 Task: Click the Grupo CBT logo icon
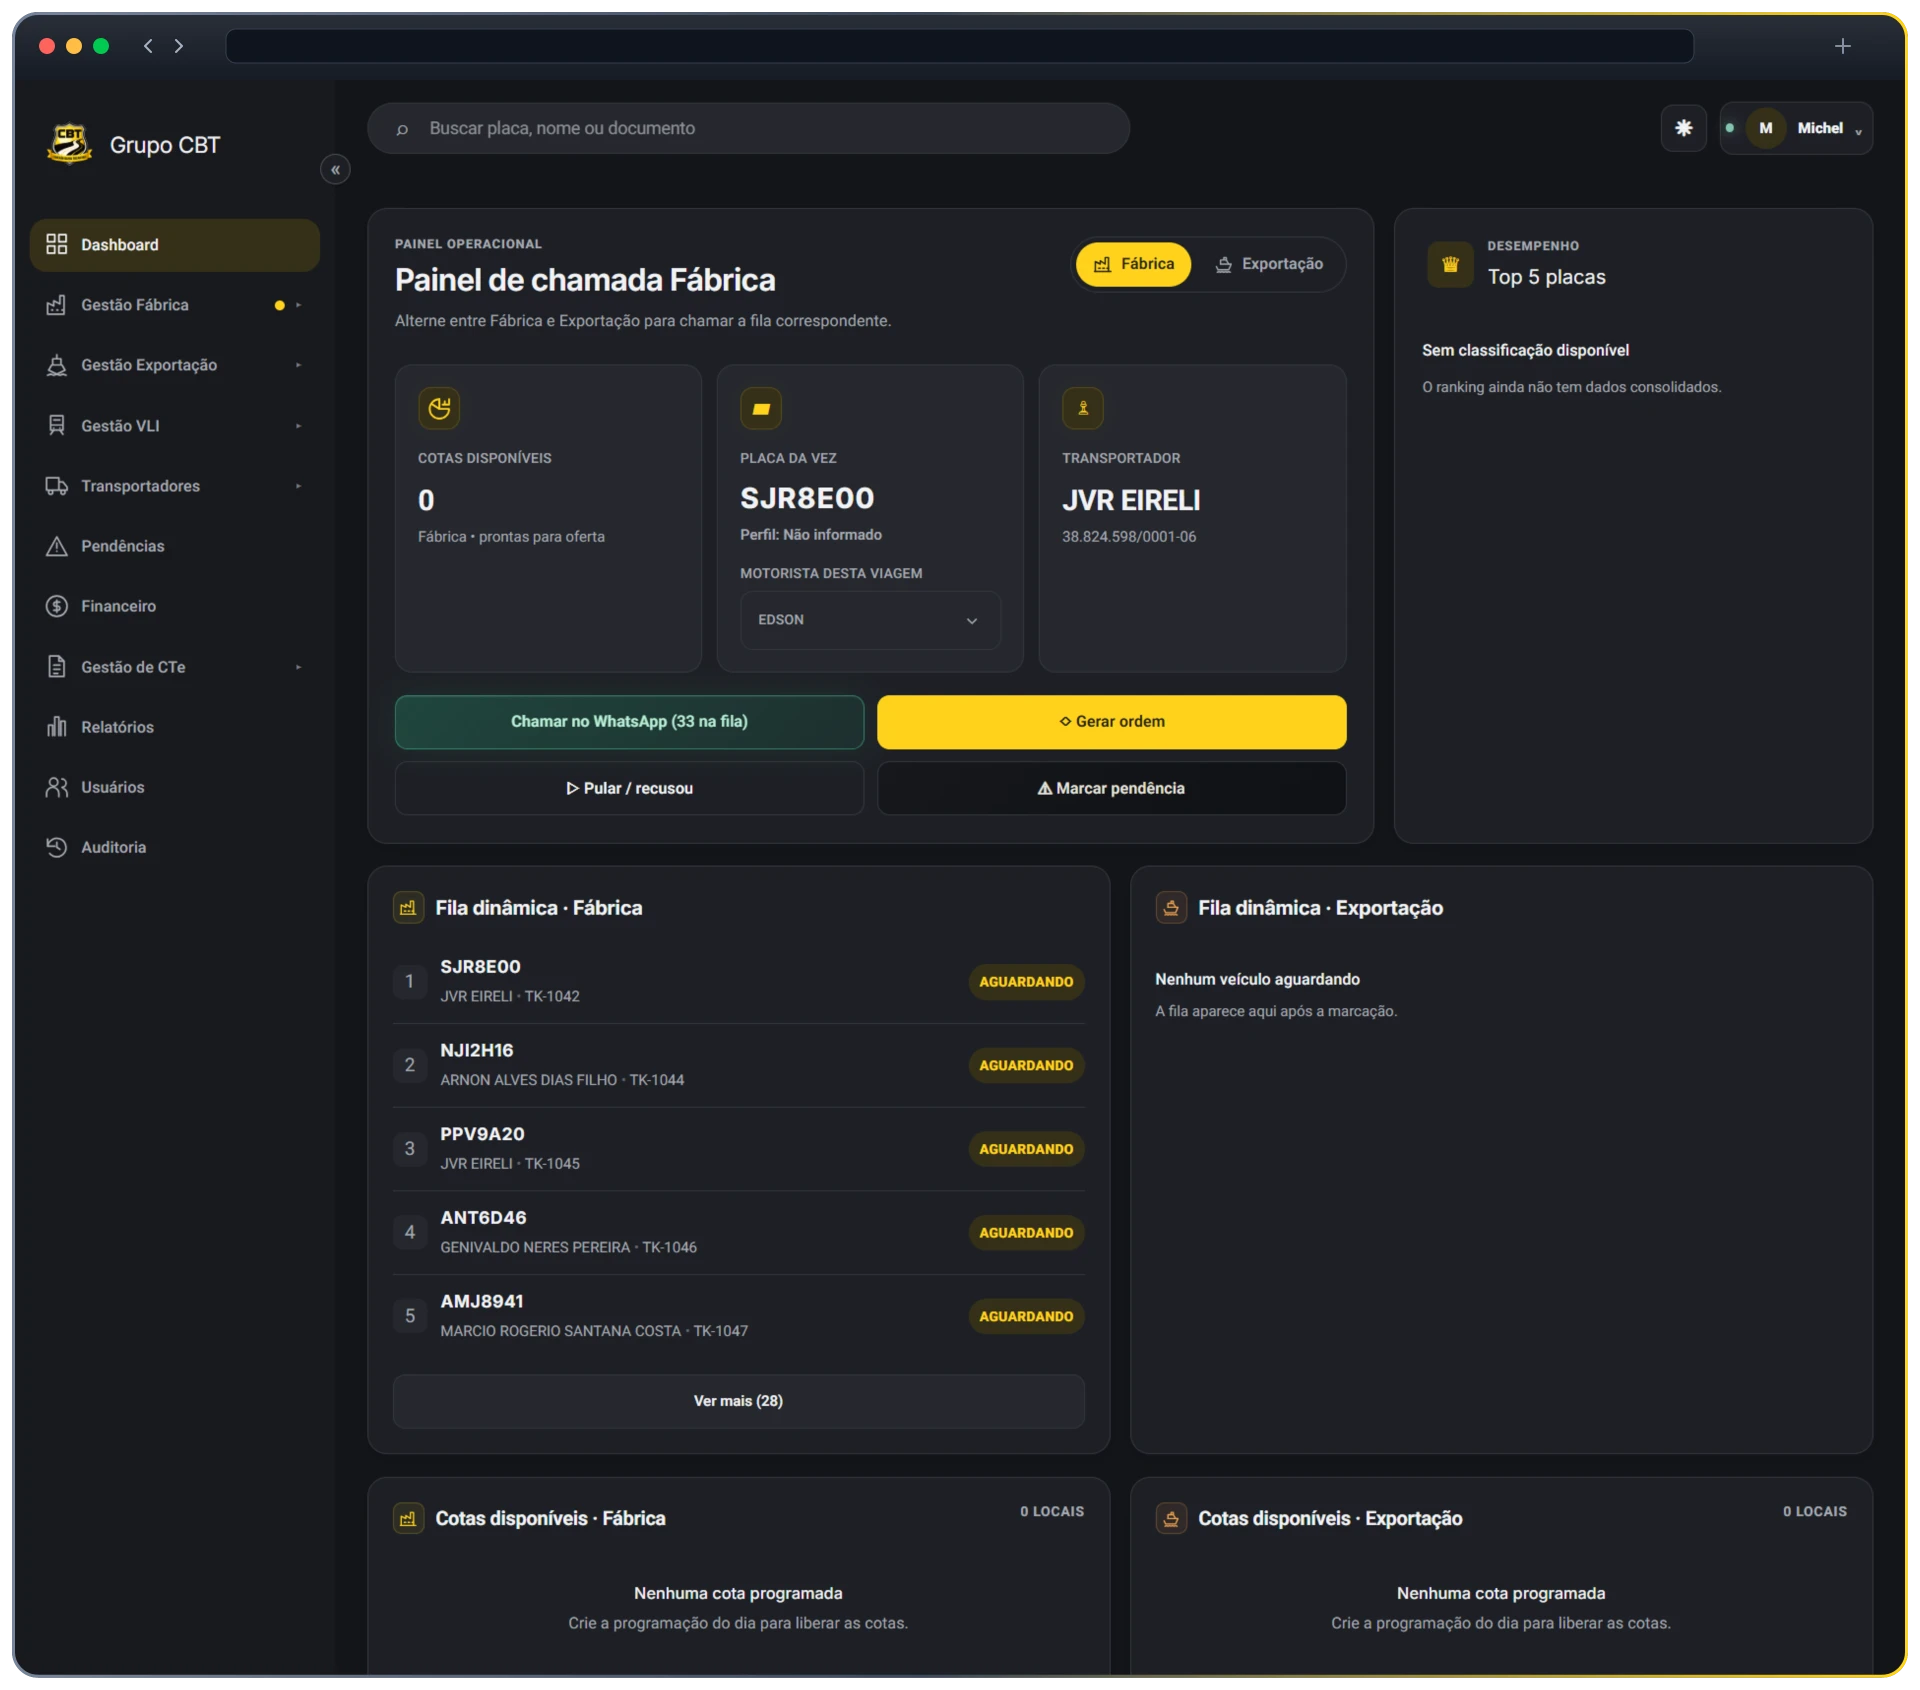tap(69, 144)
